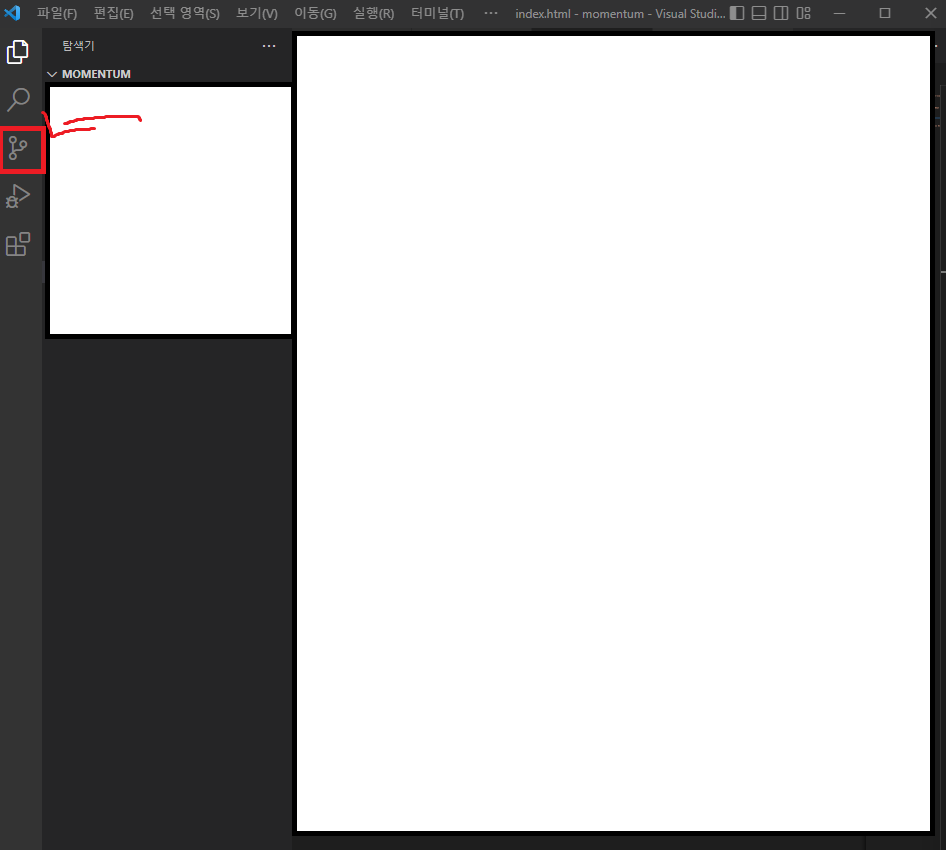Click the 탐색기 panel title
Screen dimensions: 946x850
[78, 46]
